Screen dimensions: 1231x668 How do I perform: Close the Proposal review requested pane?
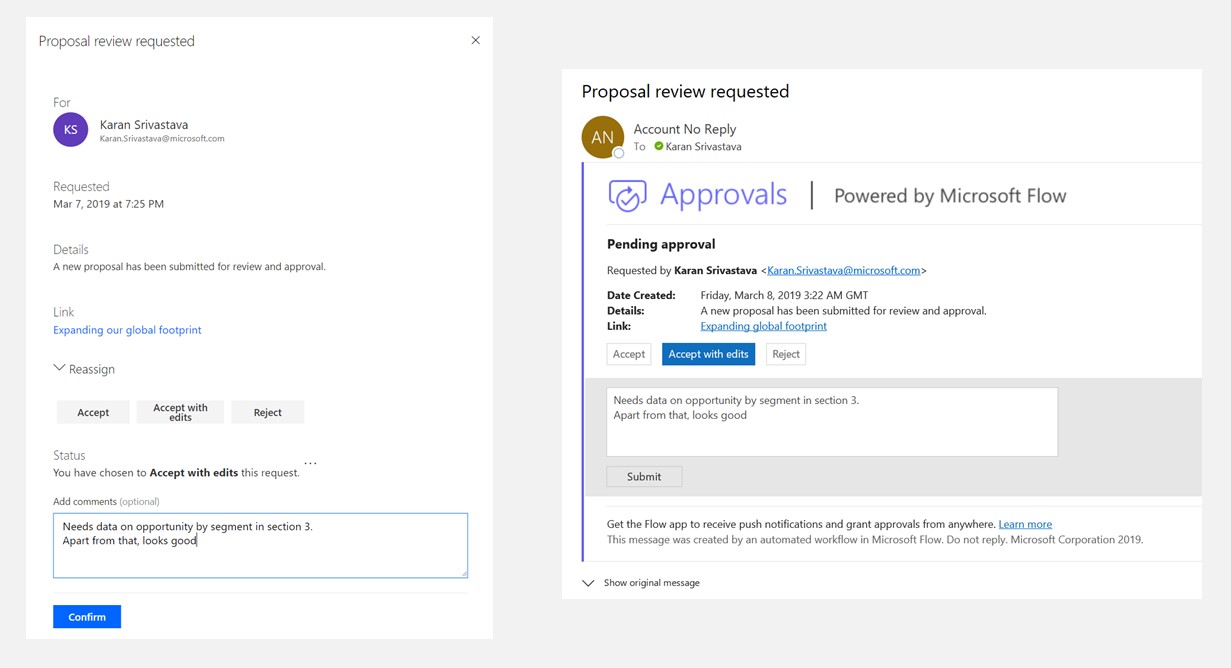pyautogui.click(x=475, y=40)
